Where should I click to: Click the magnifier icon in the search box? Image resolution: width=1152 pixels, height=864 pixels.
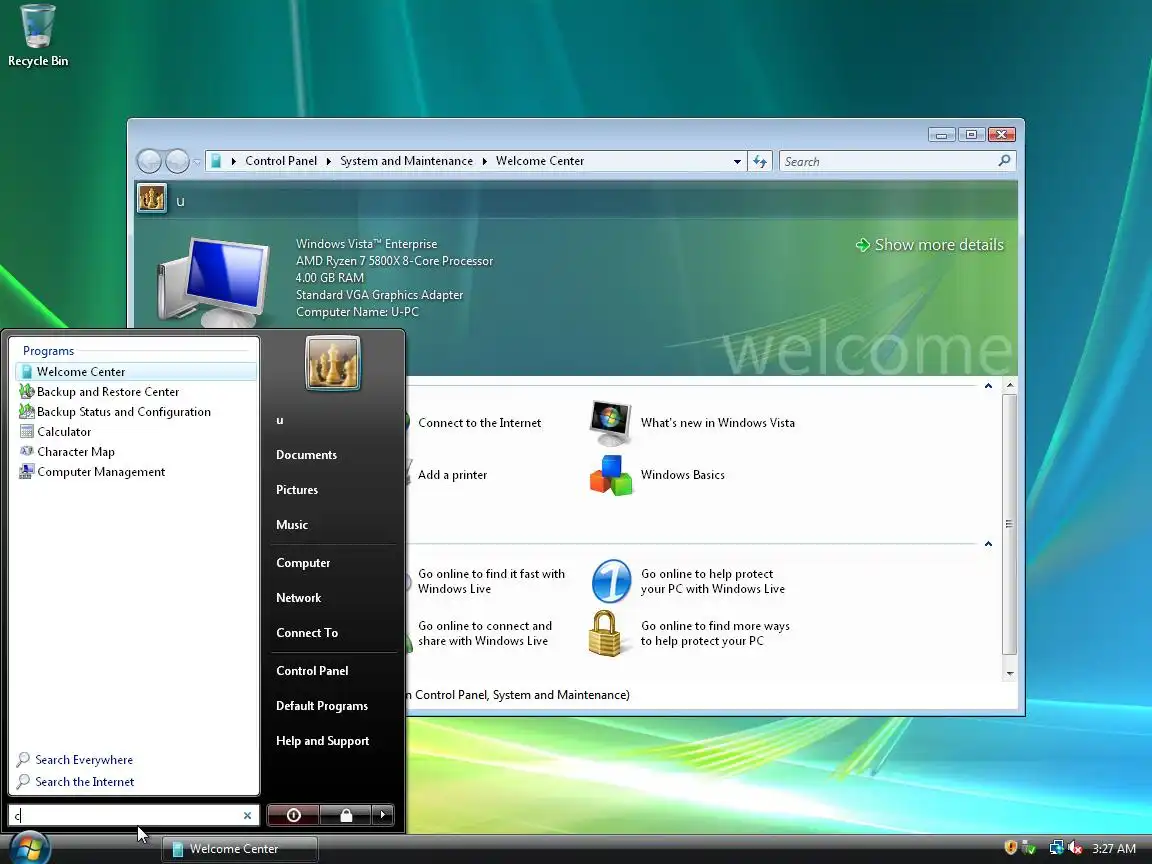click(1004, 161)
